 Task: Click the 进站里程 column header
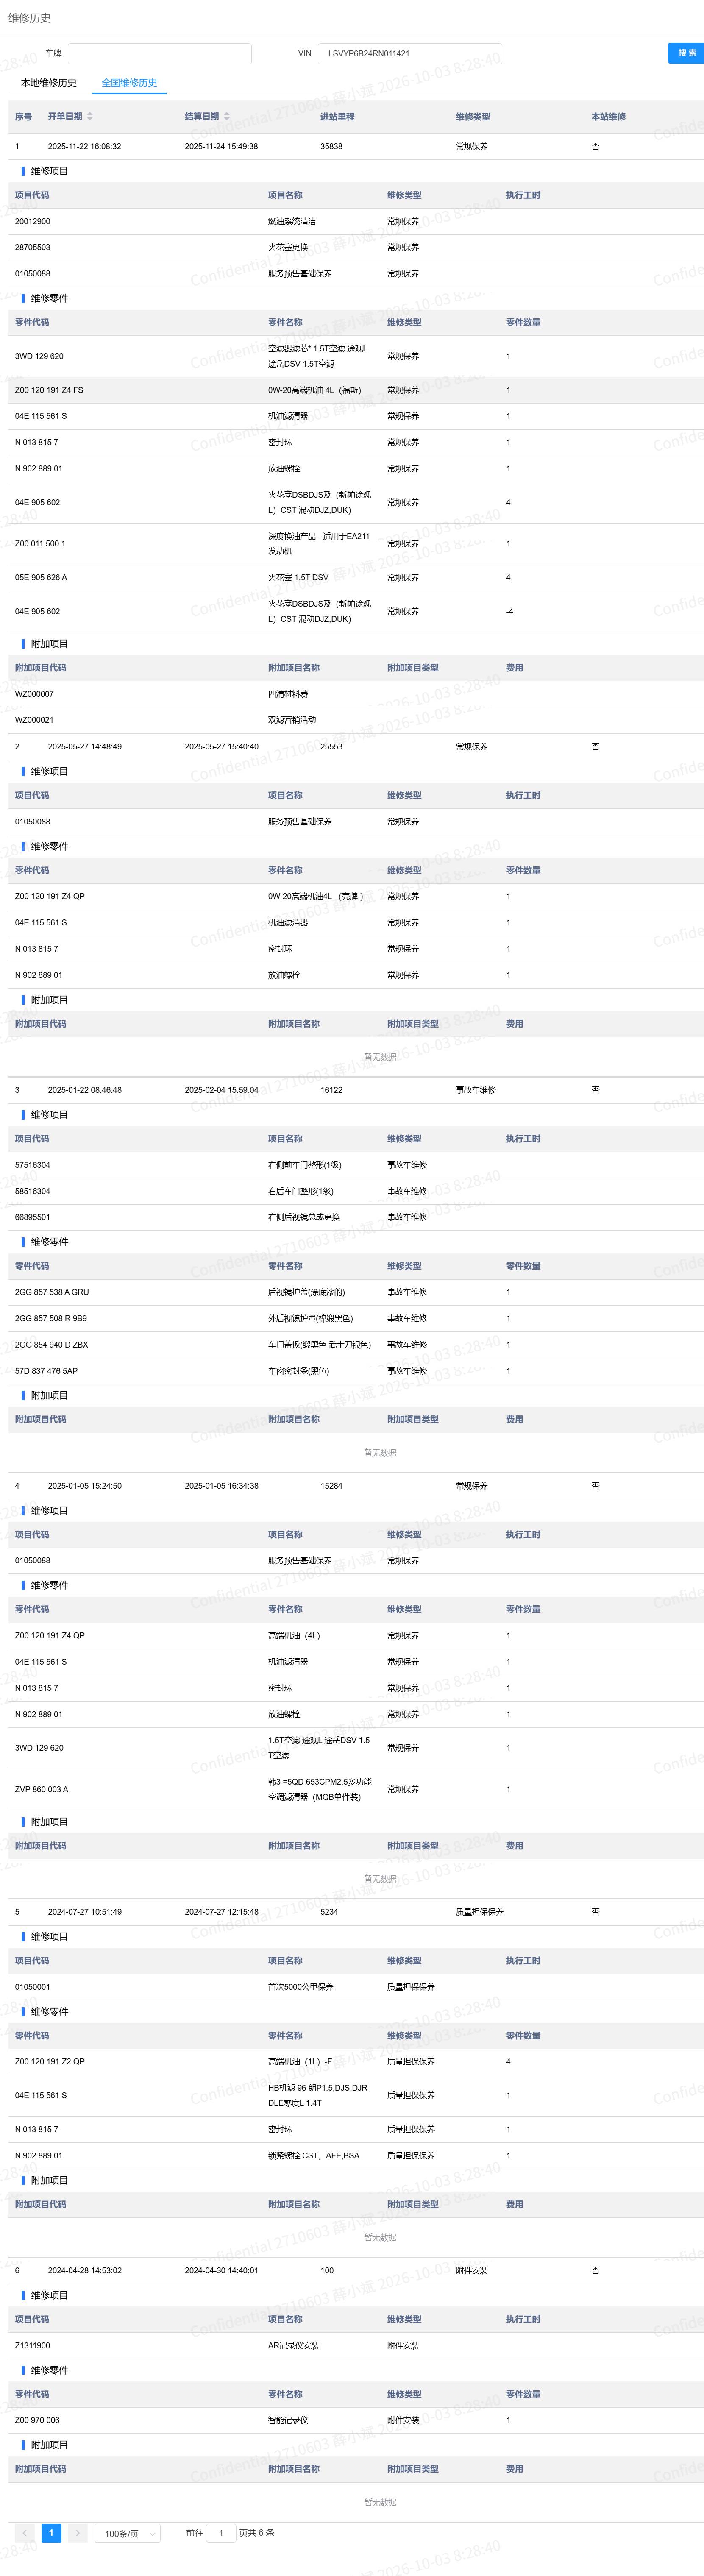[337, 117]
